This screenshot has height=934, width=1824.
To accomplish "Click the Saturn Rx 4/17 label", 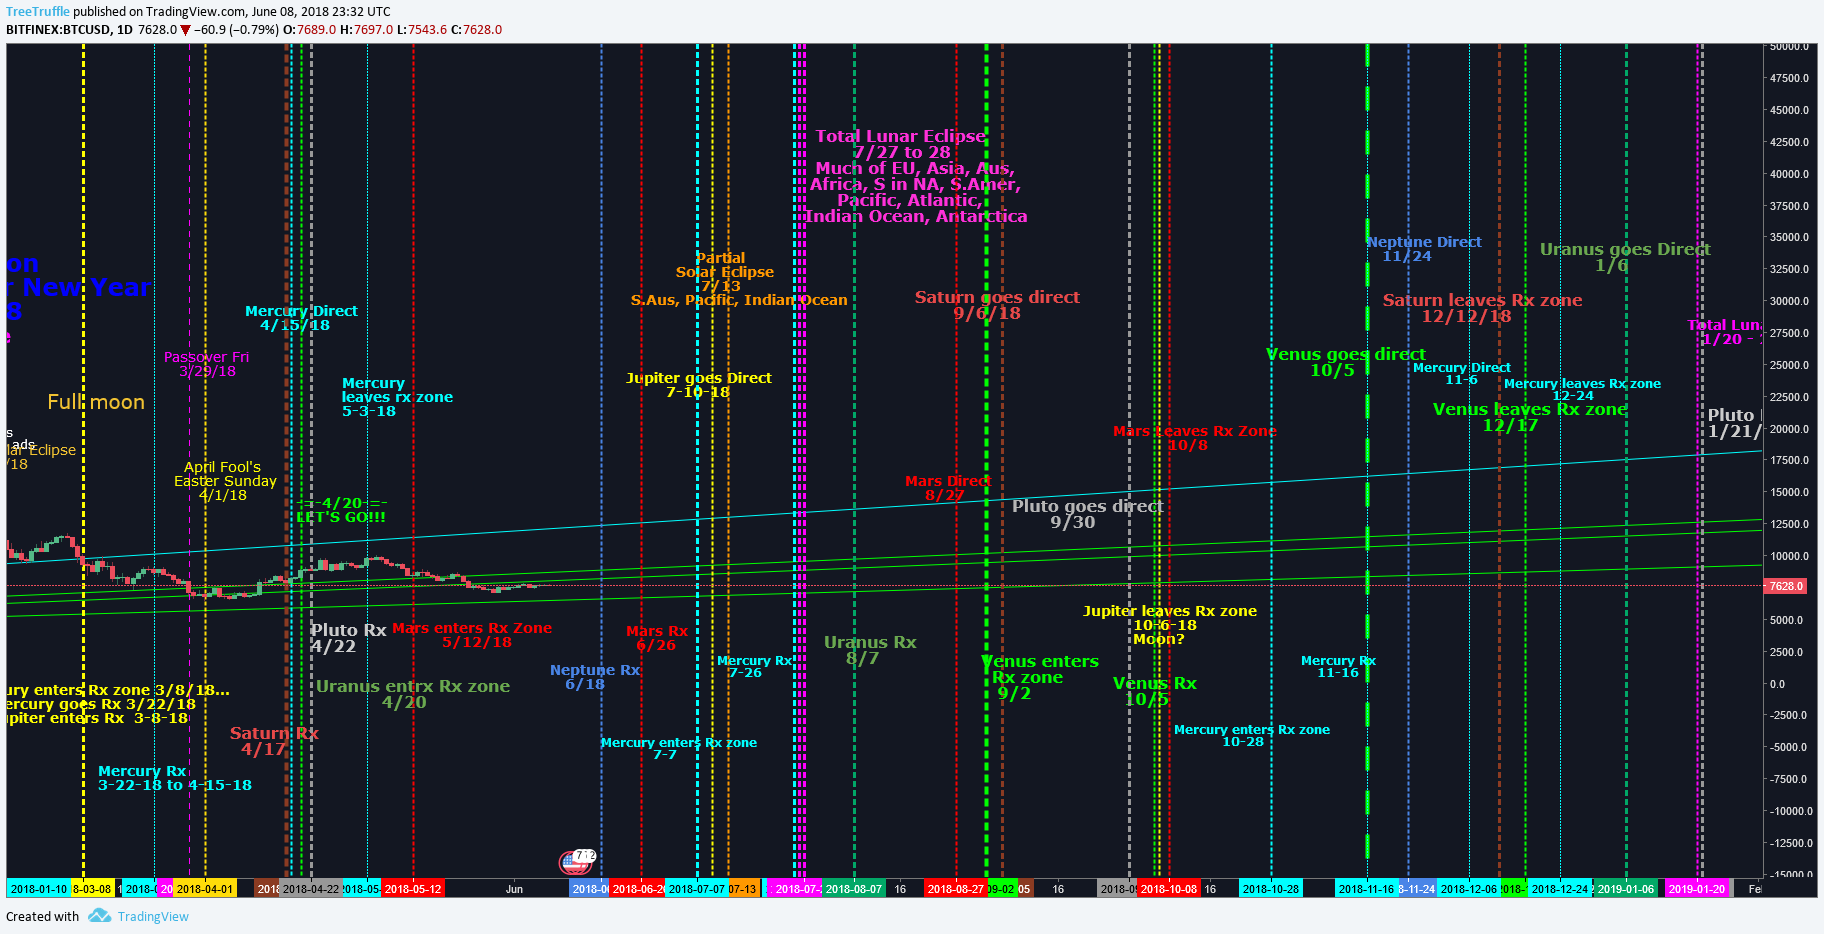I will click(x=273, y=741).
